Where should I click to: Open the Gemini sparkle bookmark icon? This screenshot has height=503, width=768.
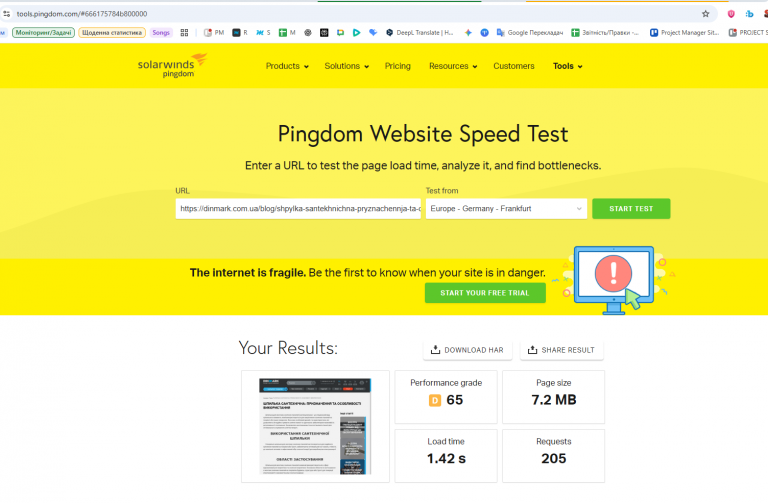tap(468, 32)
